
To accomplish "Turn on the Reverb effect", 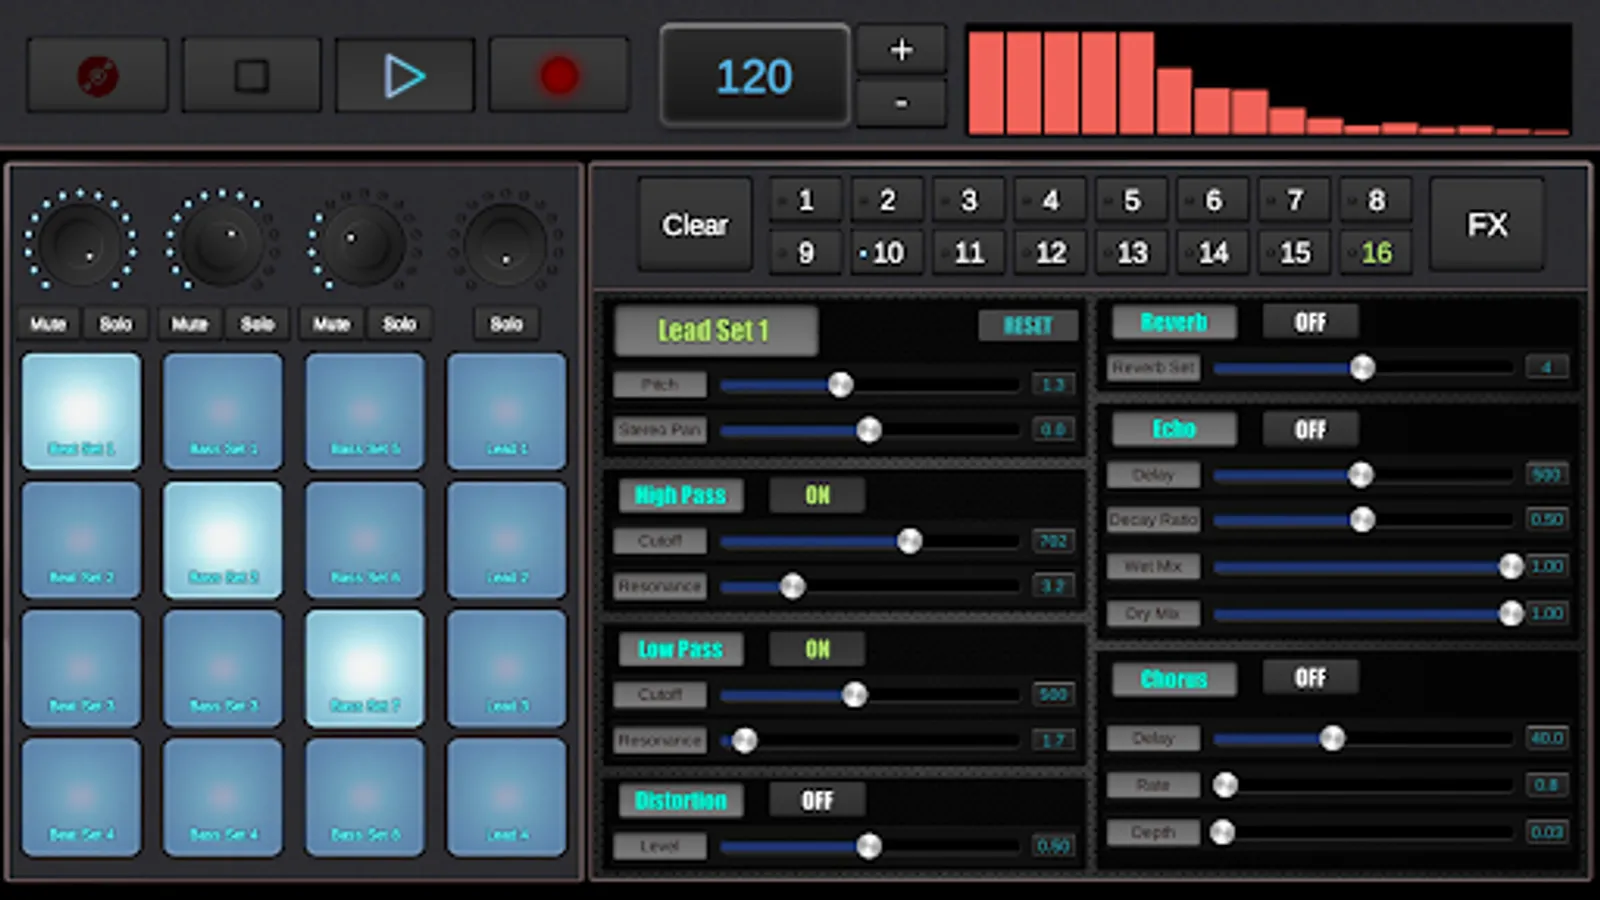I will (1310, 321).
